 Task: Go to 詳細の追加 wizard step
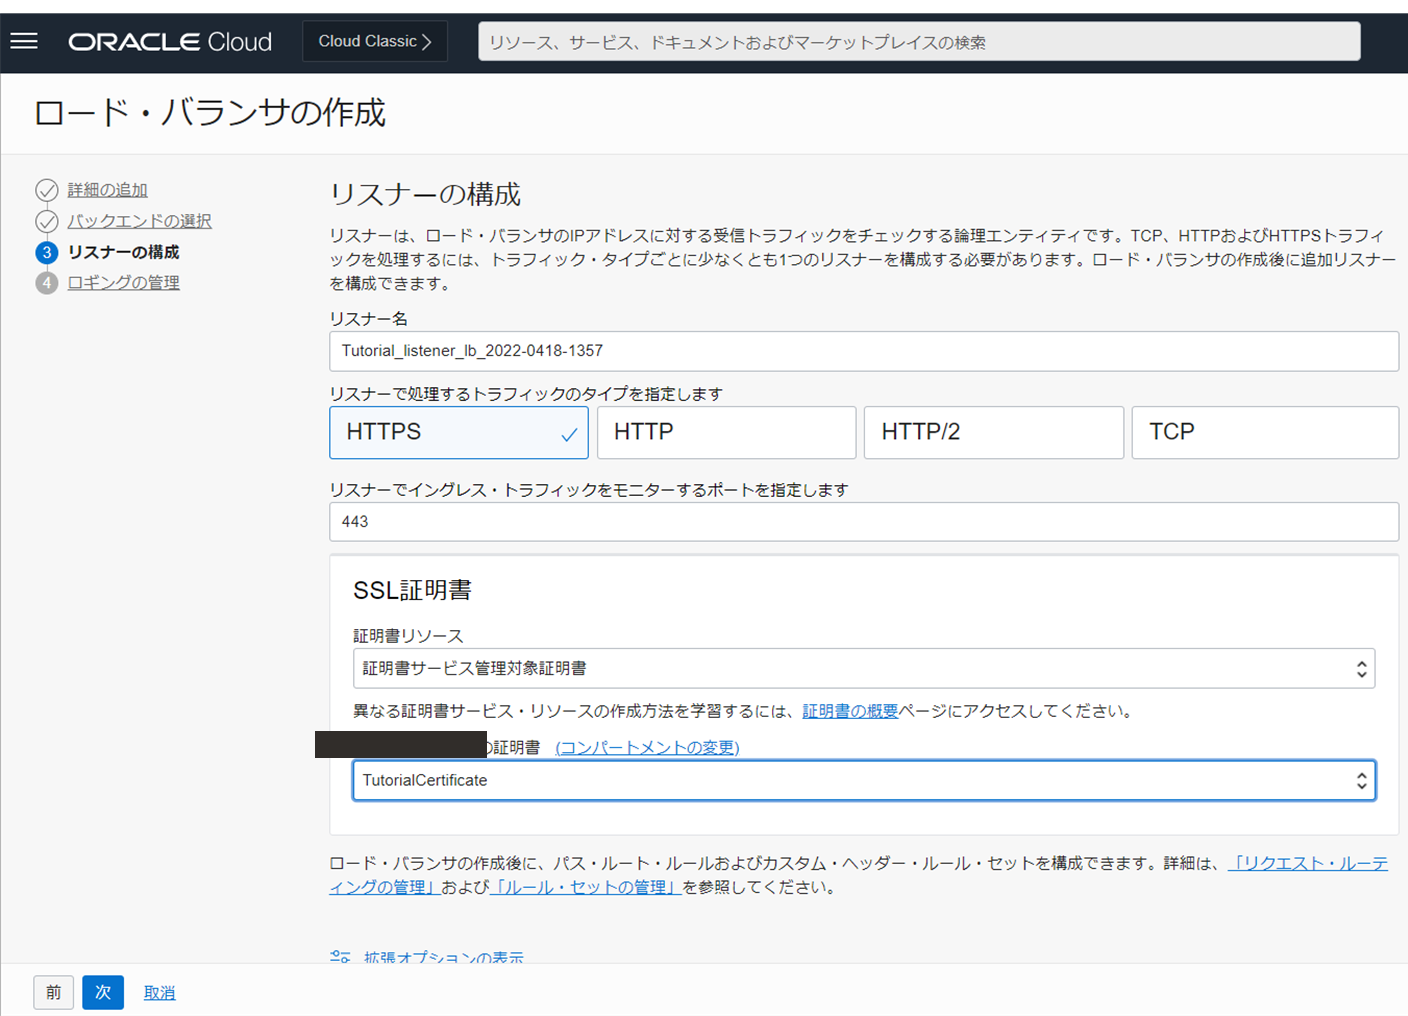click(107, 190)
